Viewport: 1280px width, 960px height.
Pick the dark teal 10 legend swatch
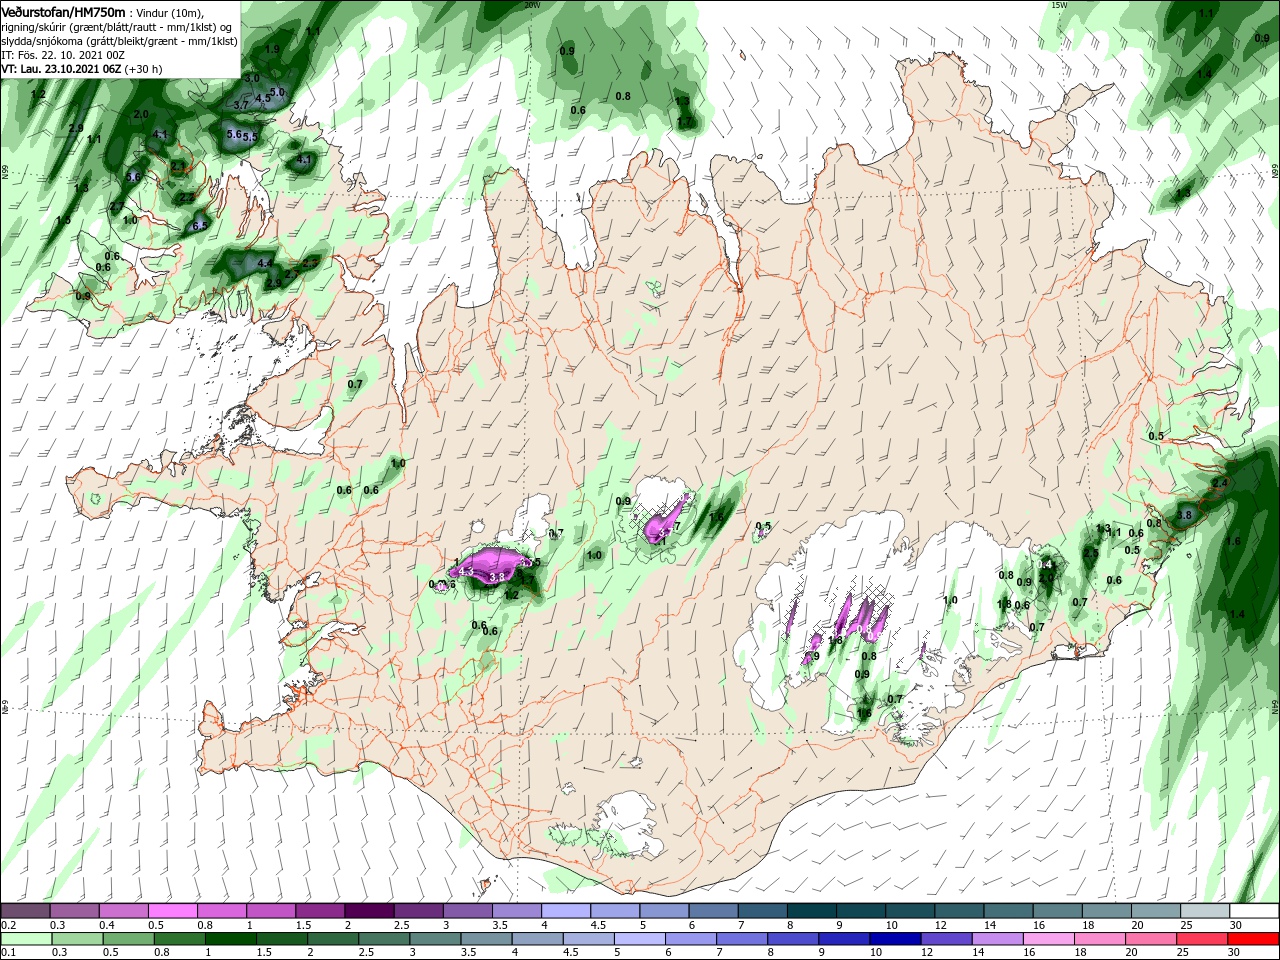(x=910, y=911)
